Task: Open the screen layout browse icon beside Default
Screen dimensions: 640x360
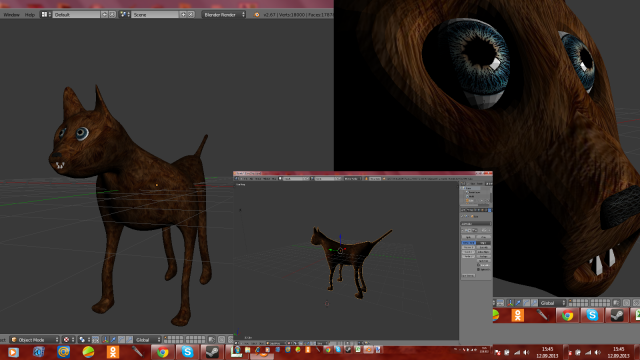Action: [x=46, y=15]
